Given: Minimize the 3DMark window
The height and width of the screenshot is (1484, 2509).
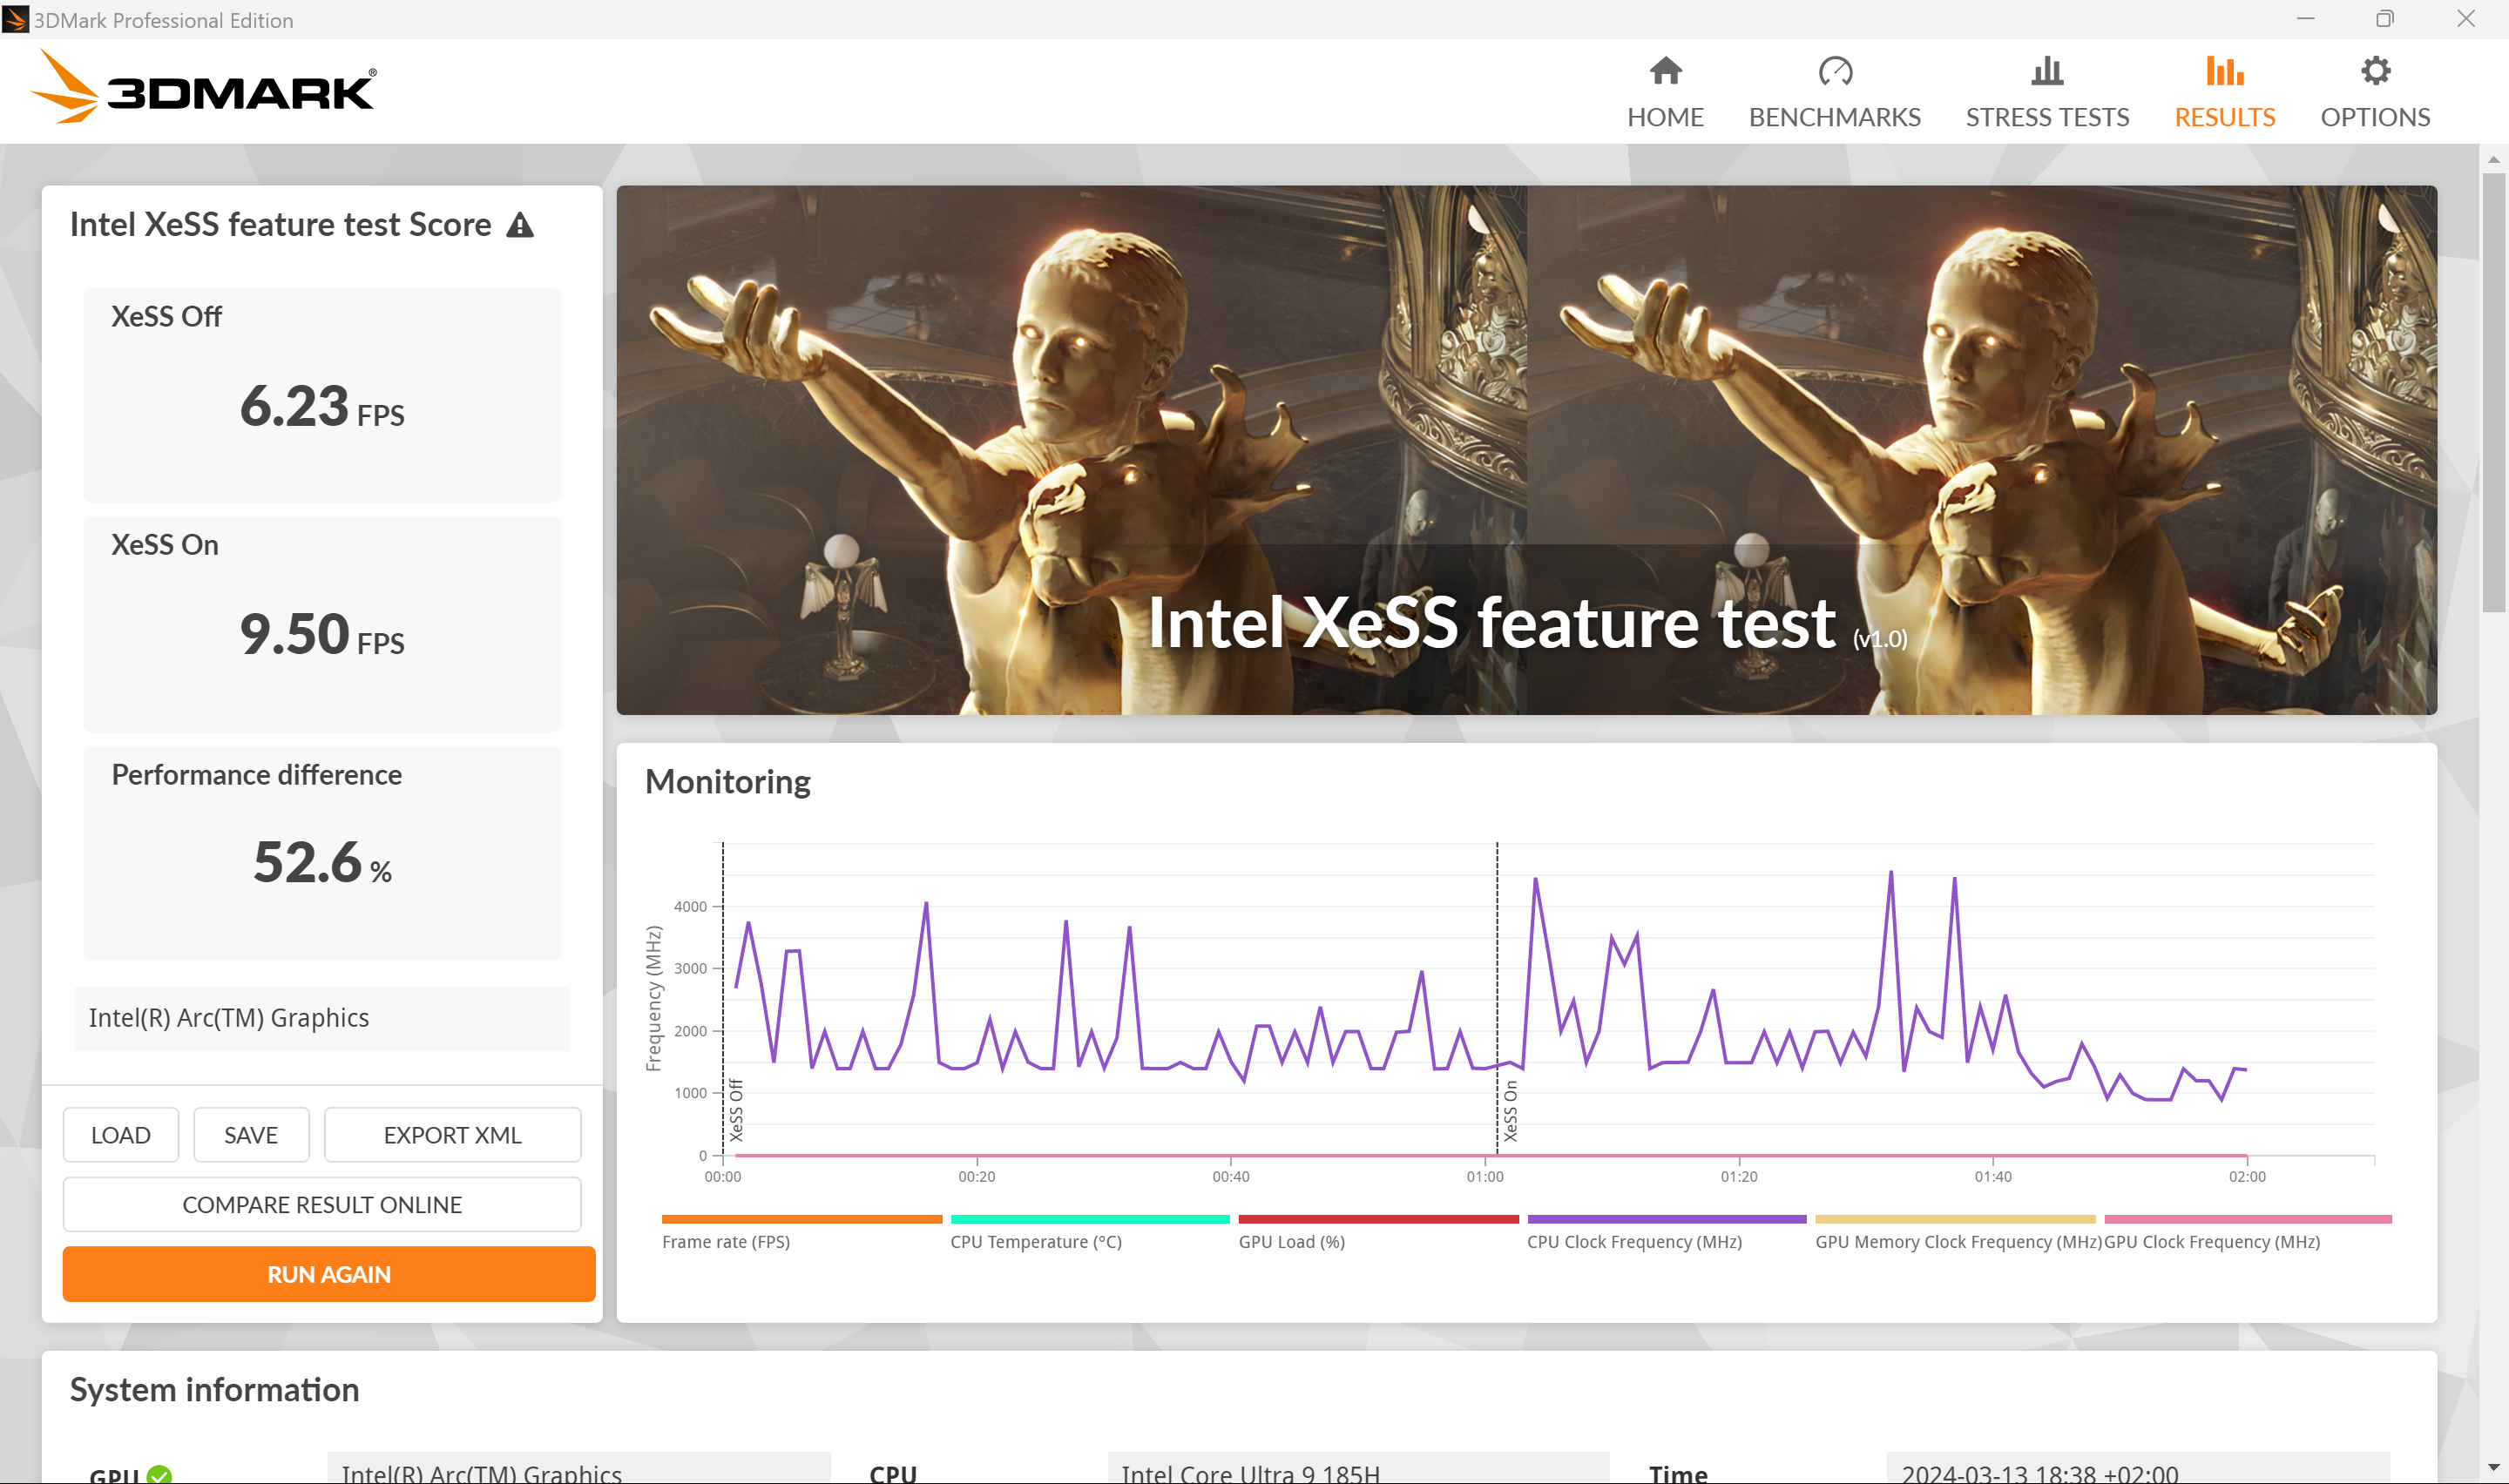Looking at the screenshot, I should 2306,19.
